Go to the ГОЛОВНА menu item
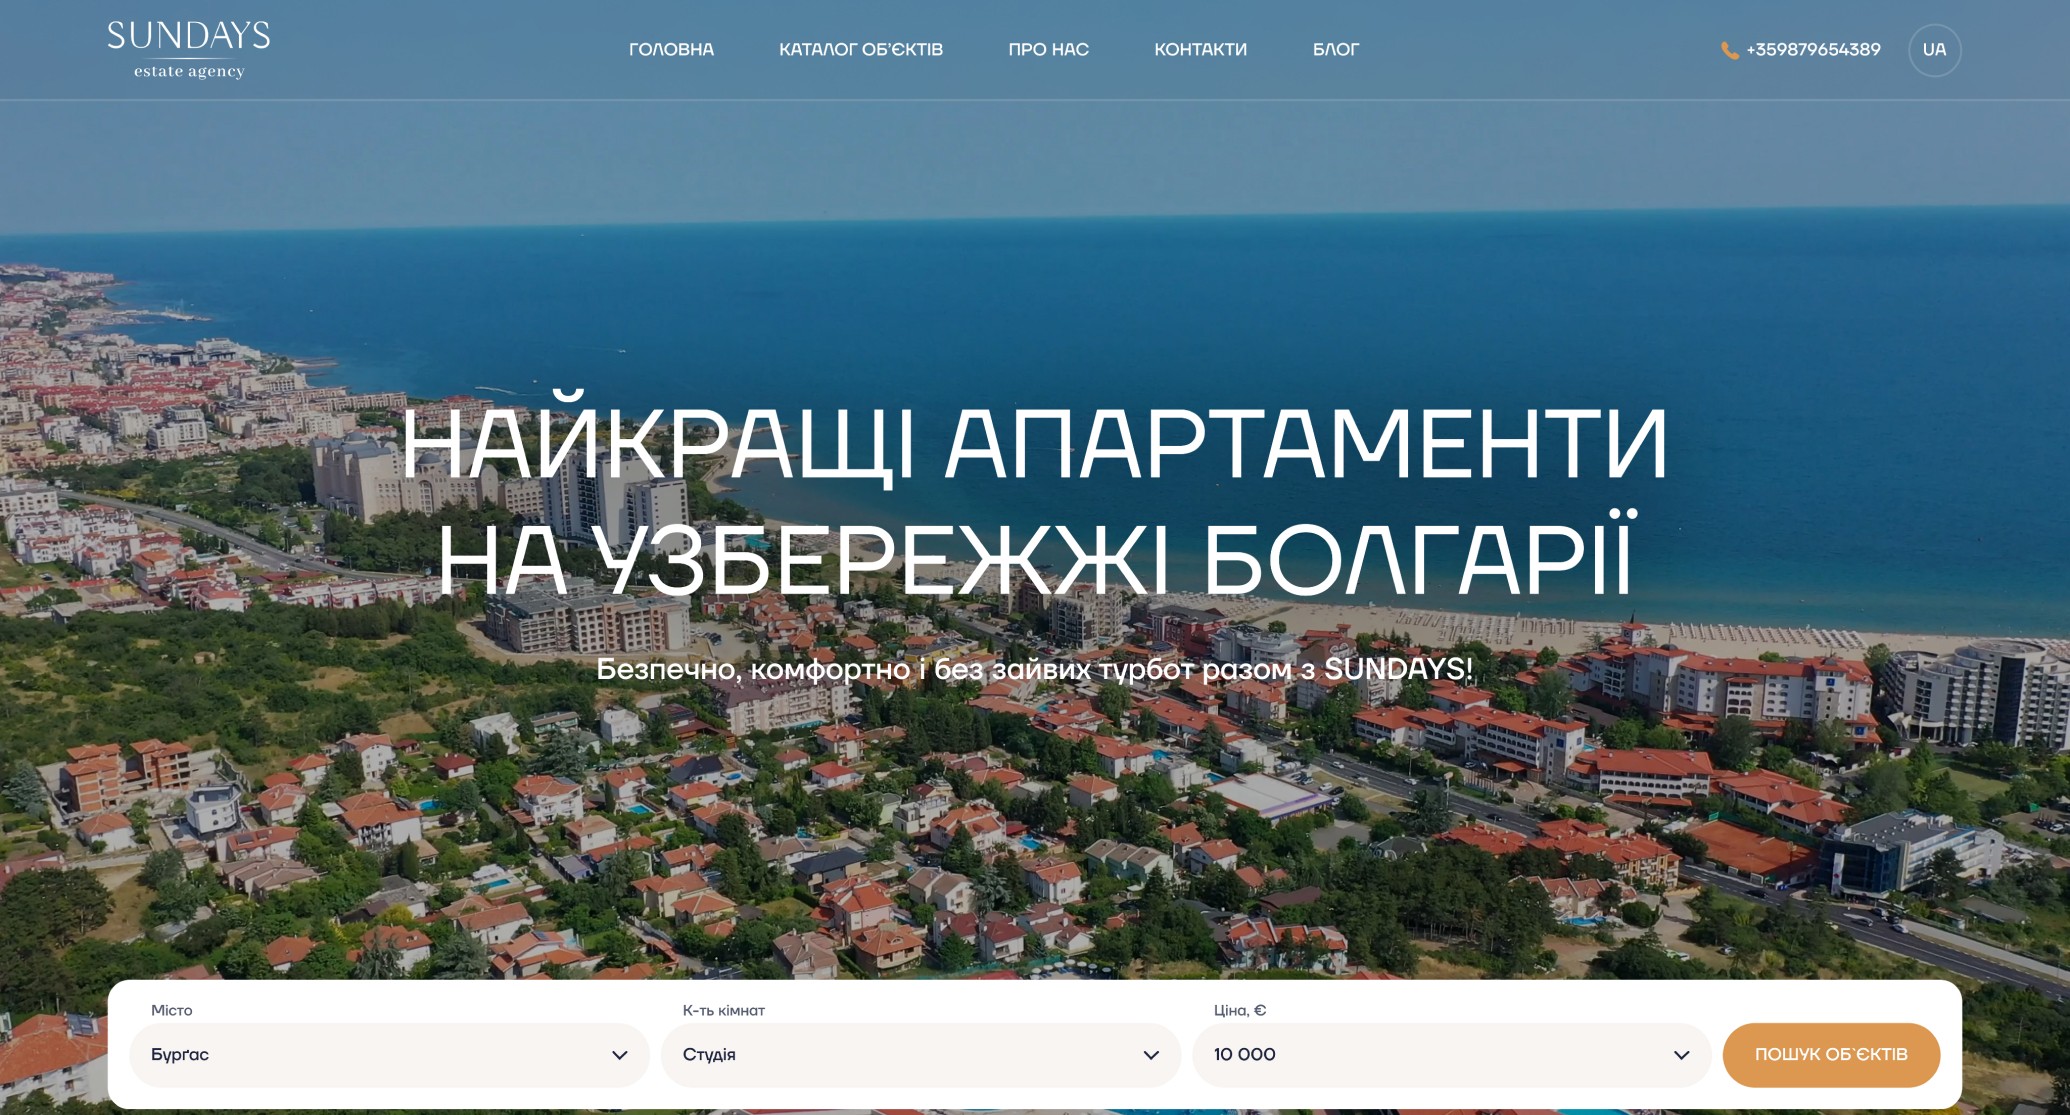2070x1115 pixels. 671,50
